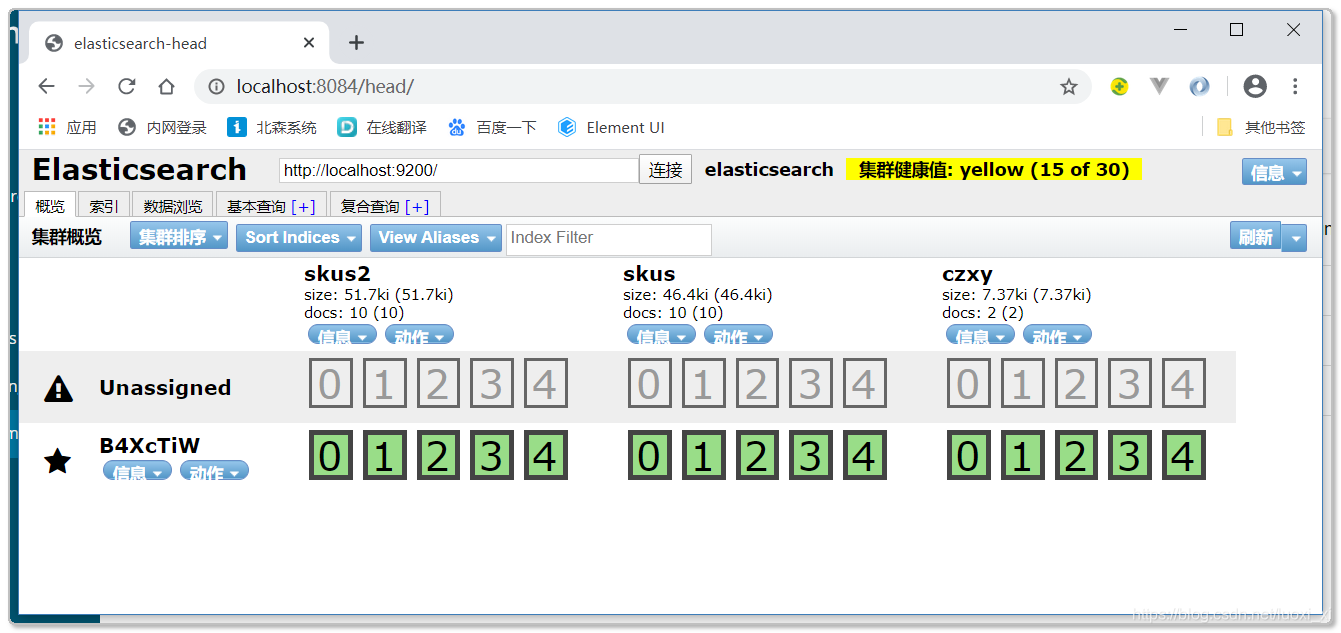Screen dimensions: 1341x633
Task: Close the elasticsearch-head tab
Action: pos(309,43)
